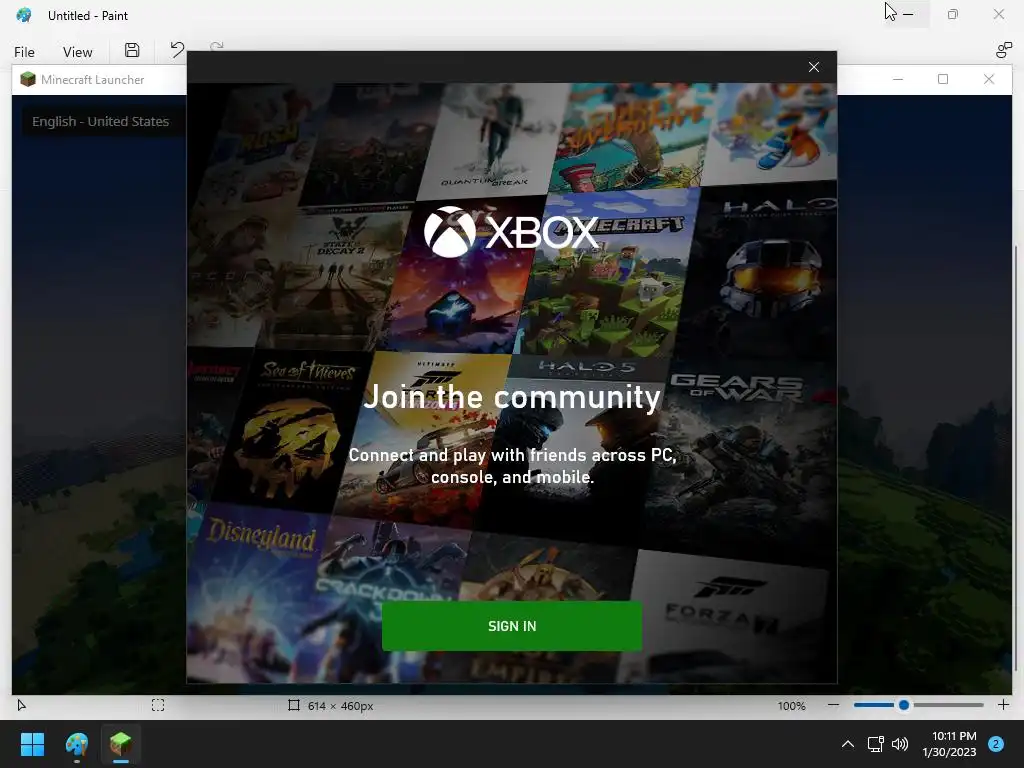Viewport: 1024px width, 768px height.
Task: Open the Windows Start menu
Action: pos(32,744)
